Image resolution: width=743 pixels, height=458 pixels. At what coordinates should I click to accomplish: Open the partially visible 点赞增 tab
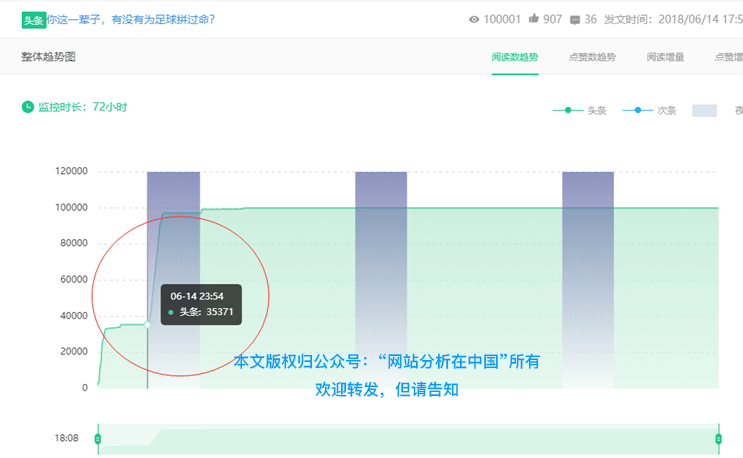(728, 57)
